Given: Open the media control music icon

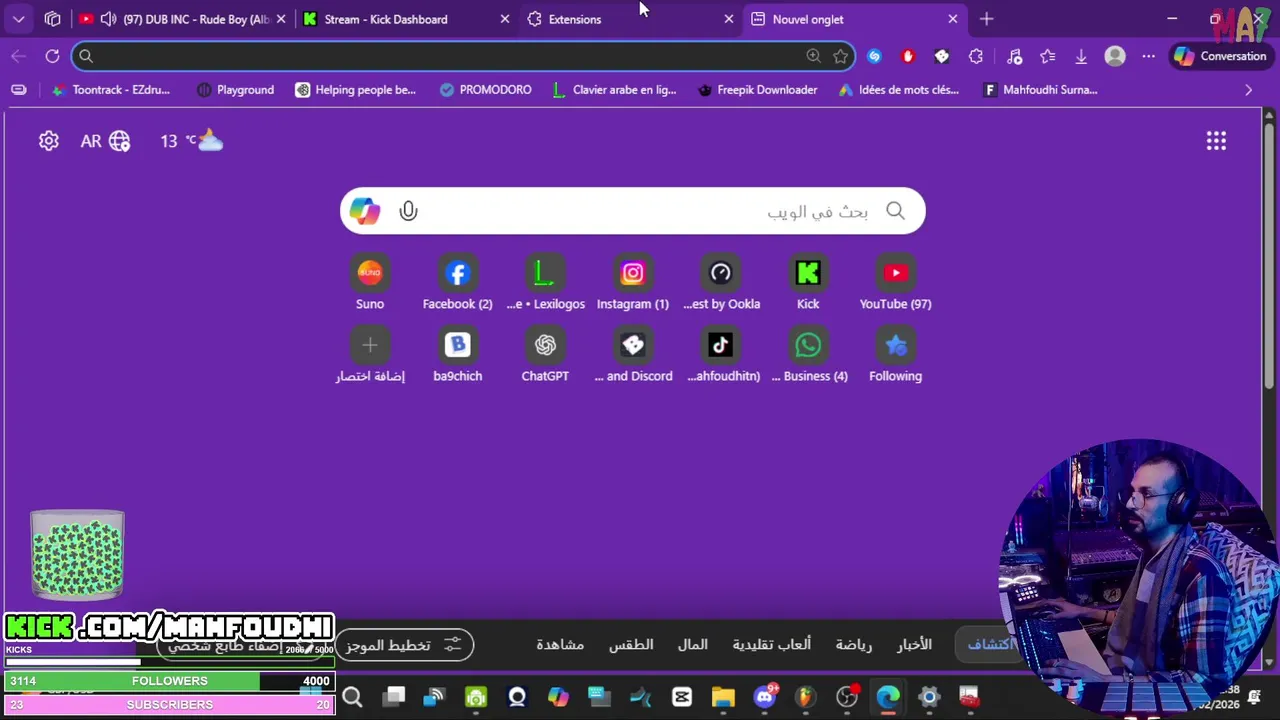Looking at the screenshot, I should [1014, 56].
